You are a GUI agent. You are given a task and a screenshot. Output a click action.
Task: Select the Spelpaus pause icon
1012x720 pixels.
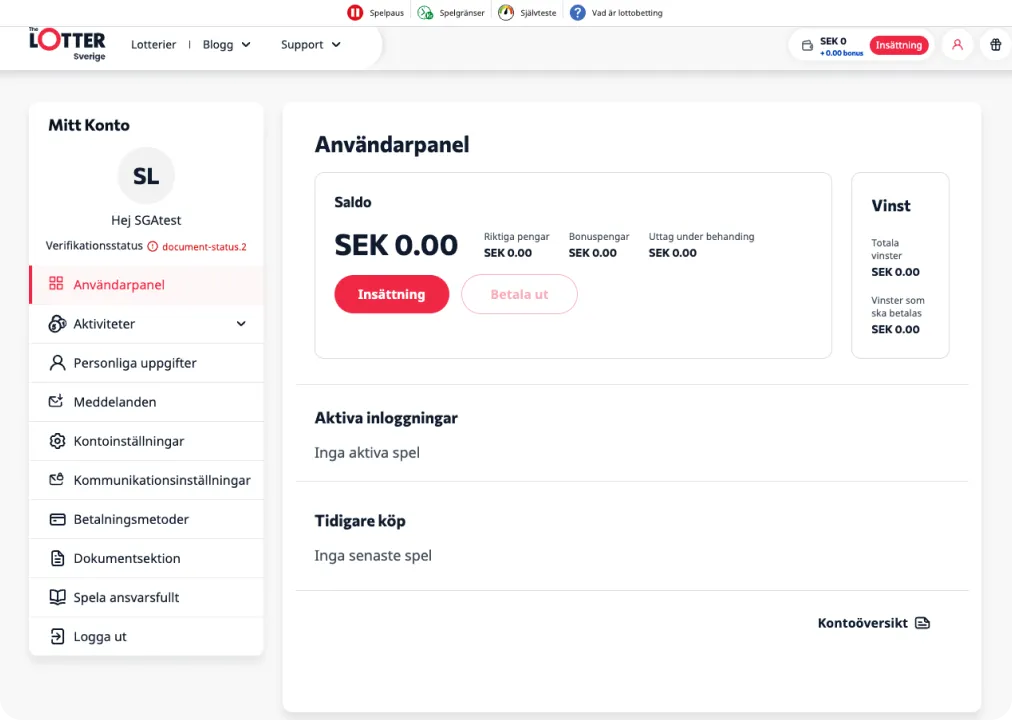click(x=355, y=12)
